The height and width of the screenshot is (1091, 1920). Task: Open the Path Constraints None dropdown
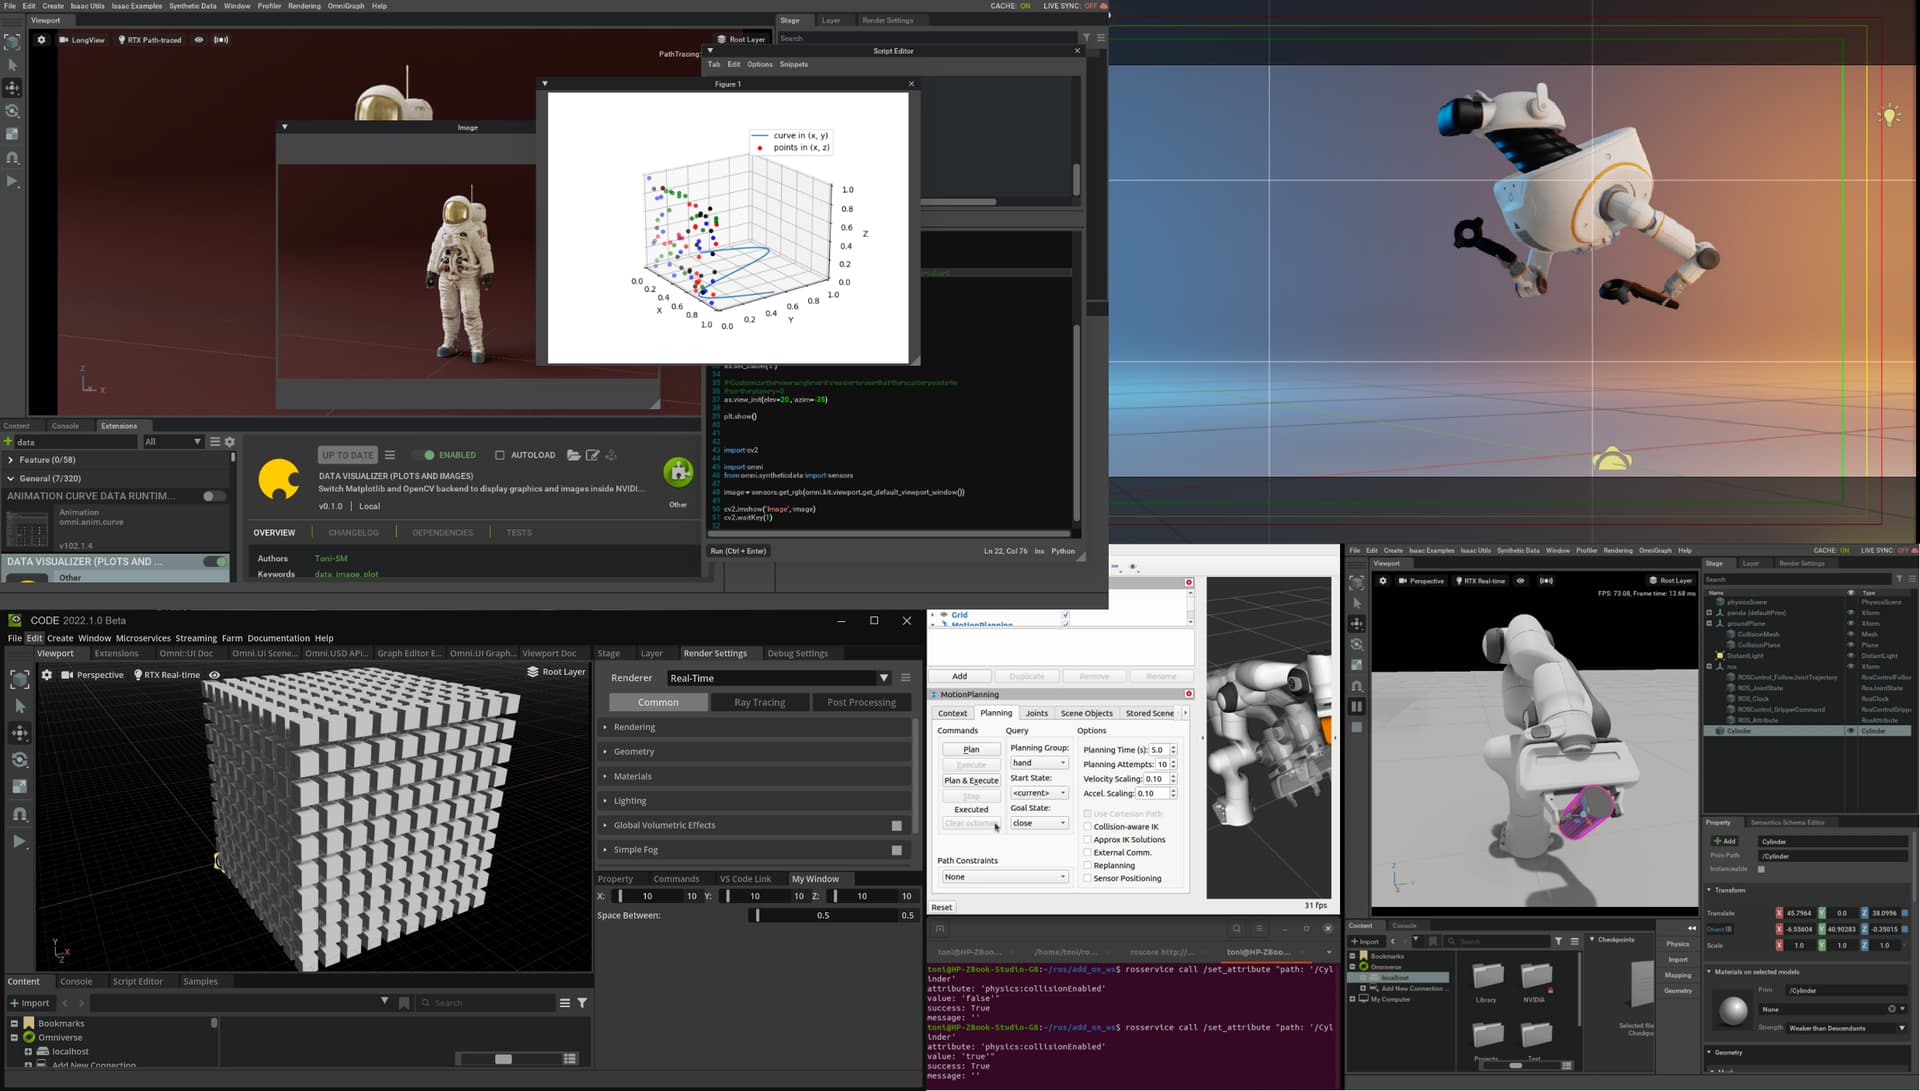pyautogui.click(x=1005, y=877)
